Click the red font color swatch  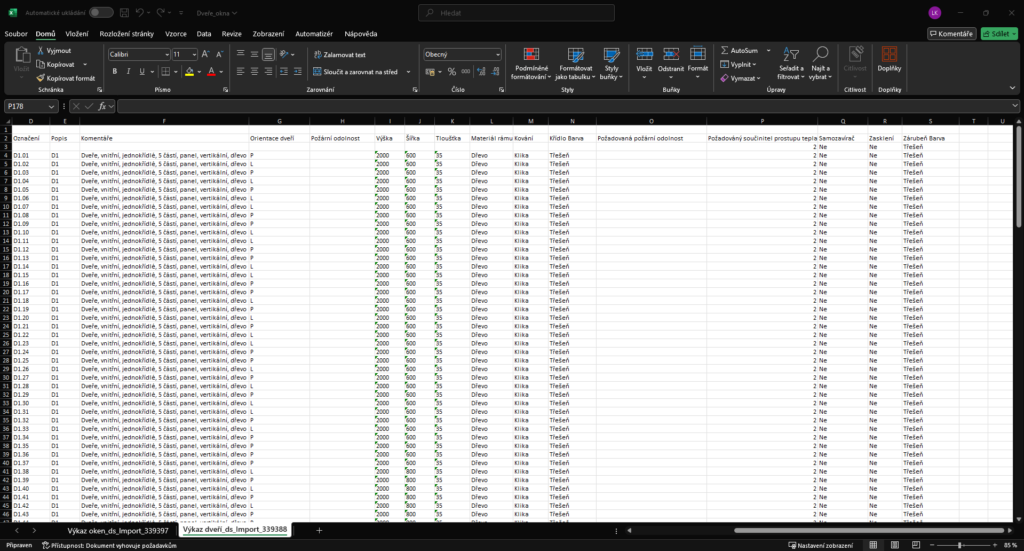(211, 71)
